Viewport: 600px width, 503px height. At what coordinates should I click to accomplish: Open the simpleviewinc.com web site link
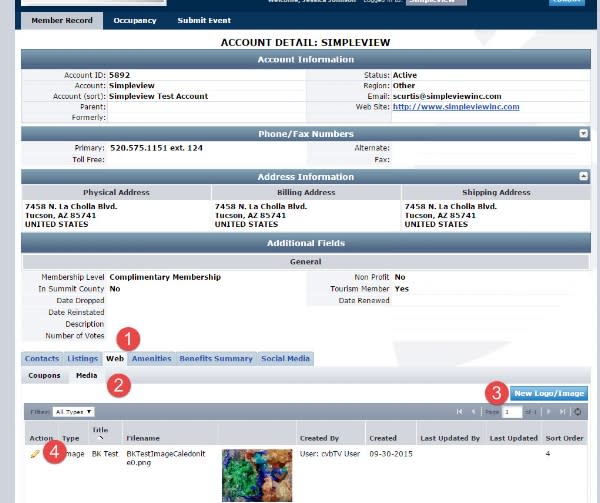coord(456,107)
